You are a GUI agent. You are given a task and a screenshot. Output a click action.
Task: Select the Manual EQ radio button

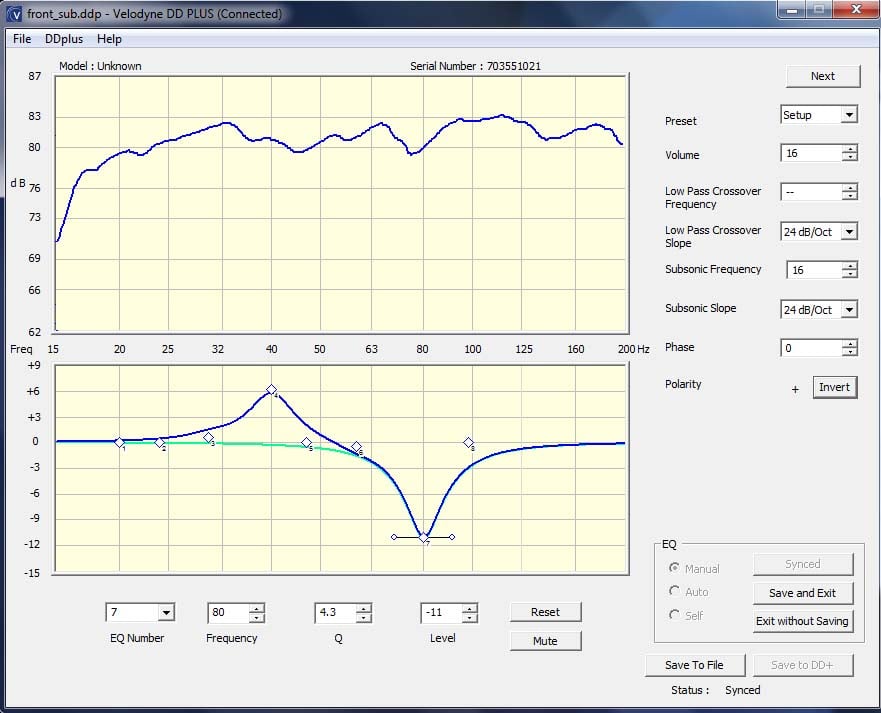(x=674, y=568)
